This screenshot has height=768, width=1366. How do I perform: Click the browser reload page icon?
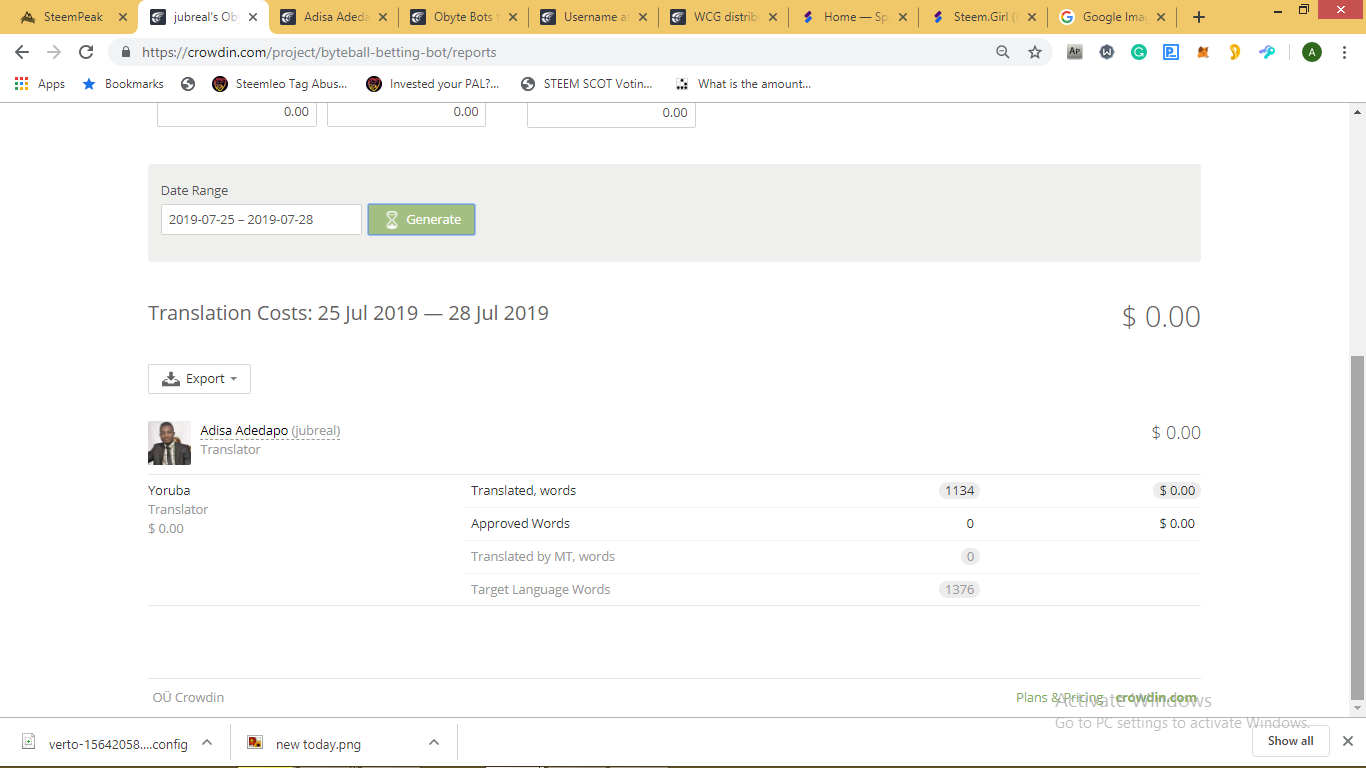tap(86, 52)
